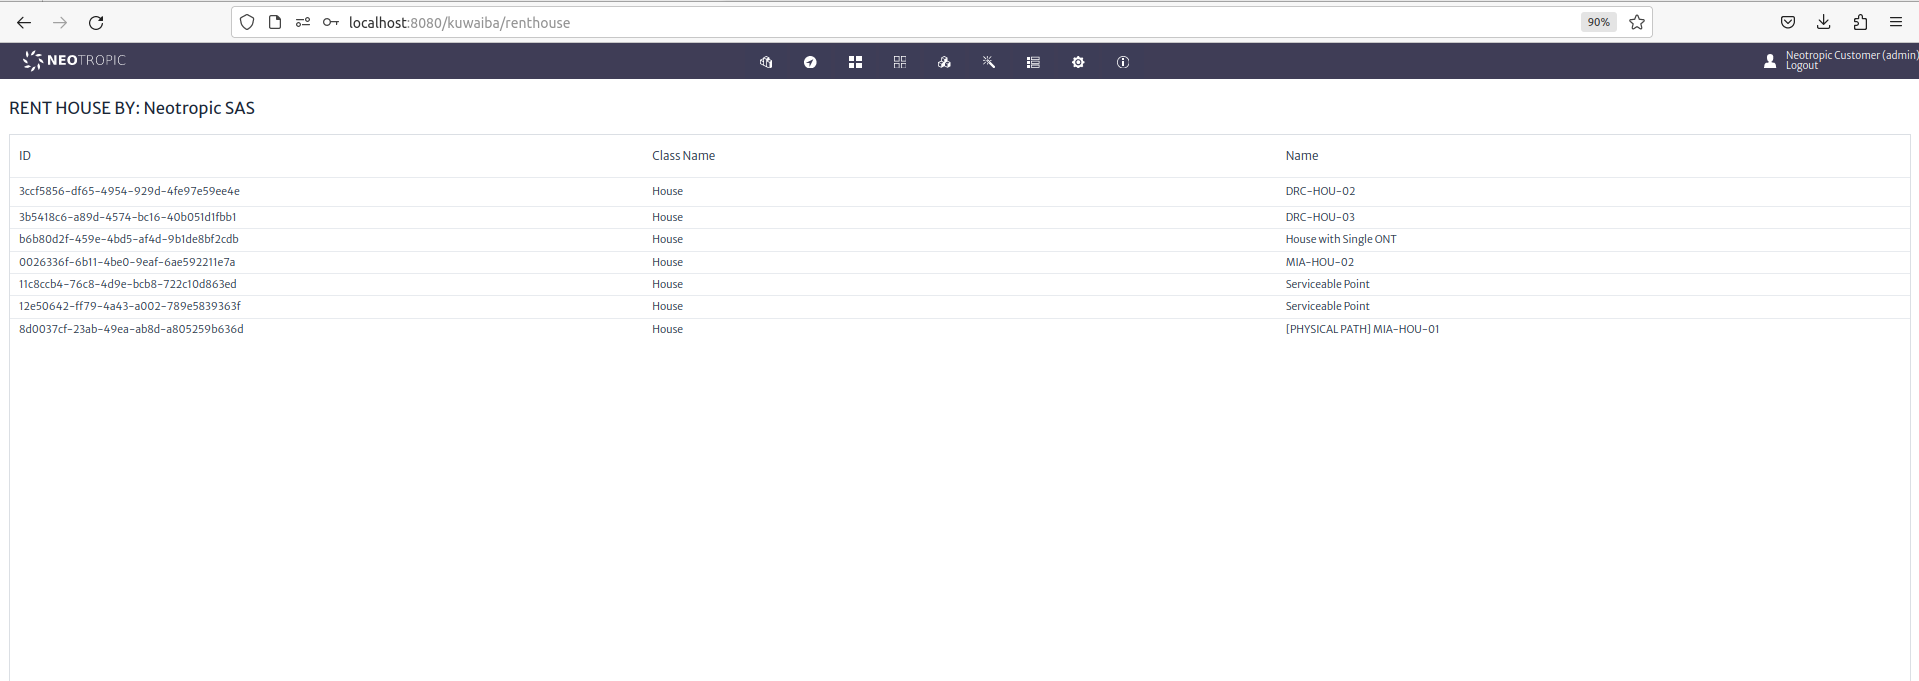Select ID 3b5418c6-a89d-4574-bc16-40b051d1fbb1
This screenshot has width=1919, height=681.
click(128, 217)
